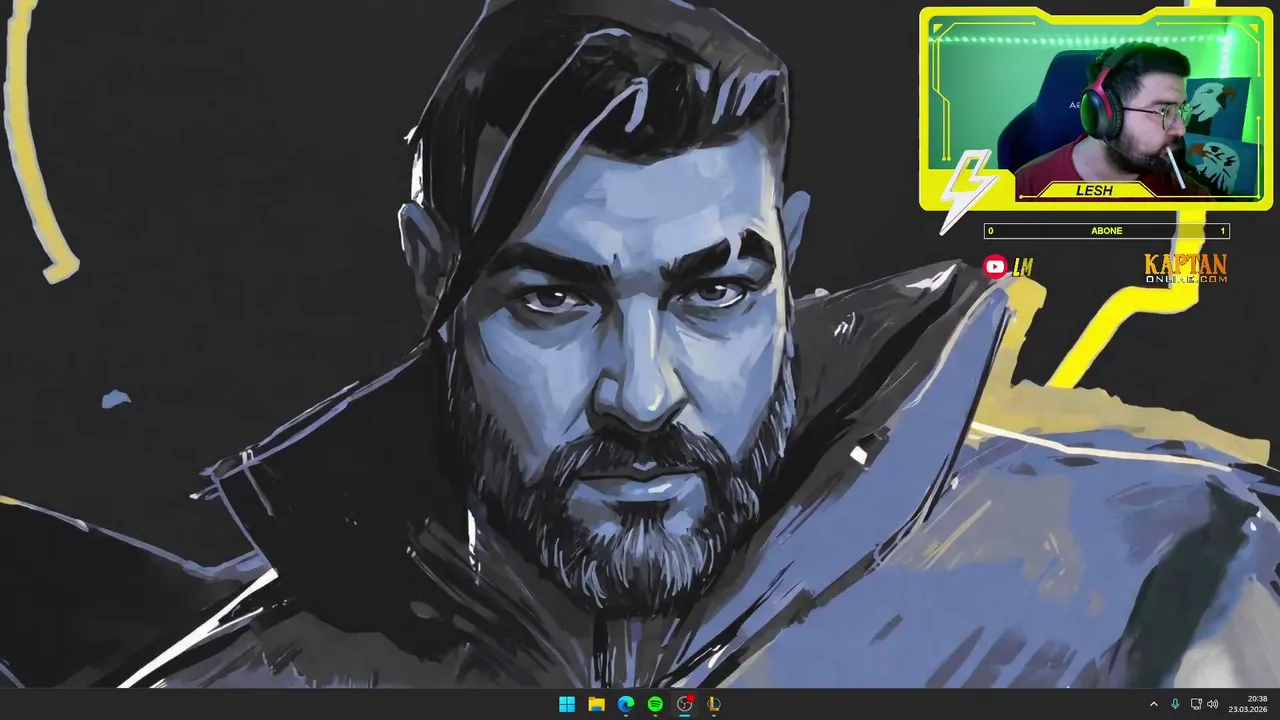Open the OBS Studio taskbar icon
This screenshot has height=720, width=1280.
[685, 704]
